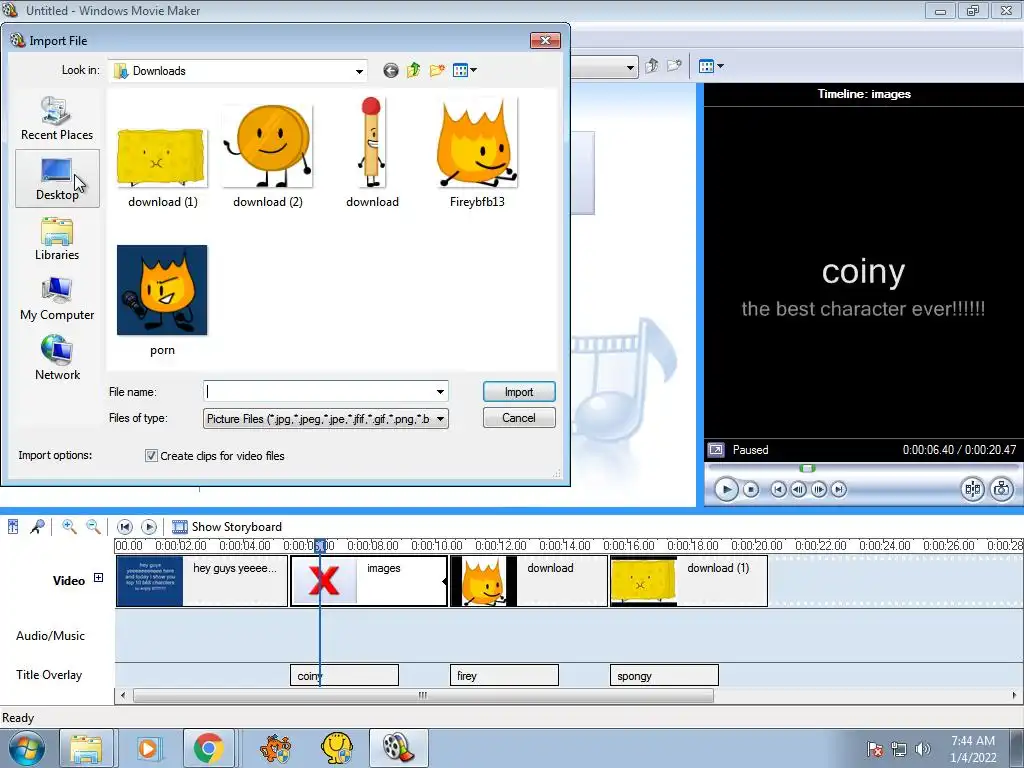This screenshot has width=1024, height=768.
Task: Close the Import File dialog
Action: click(x=545, y=40)
